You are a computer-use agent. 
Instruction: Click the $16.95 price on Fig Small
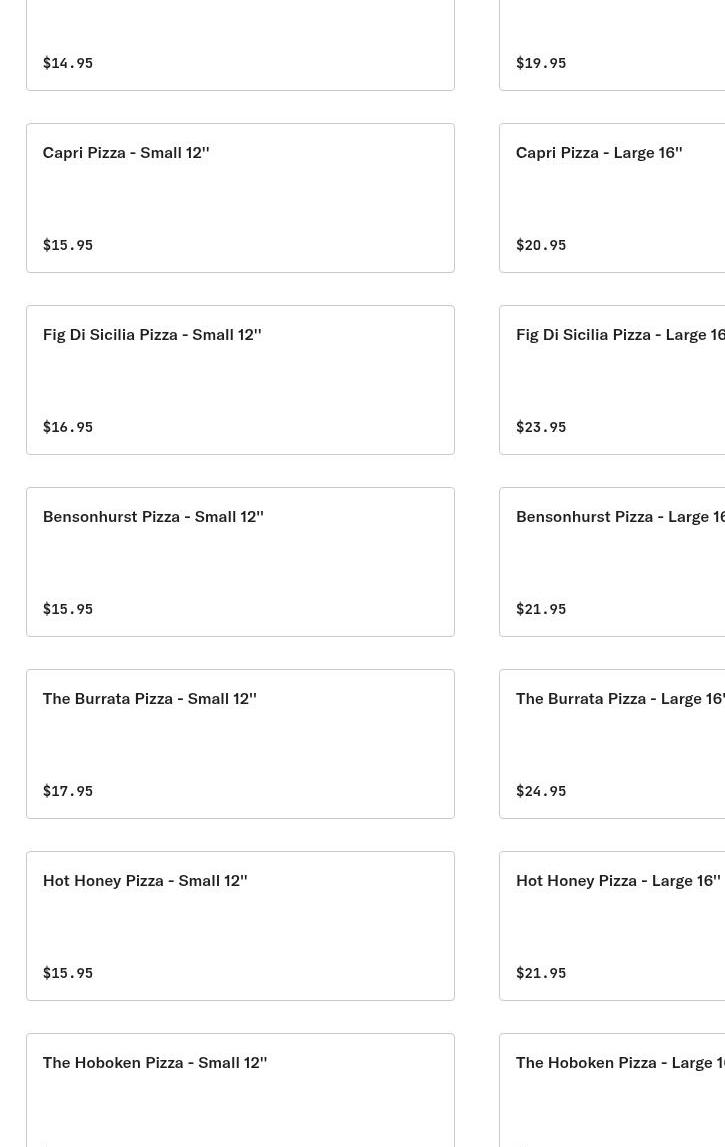[68, 427]
